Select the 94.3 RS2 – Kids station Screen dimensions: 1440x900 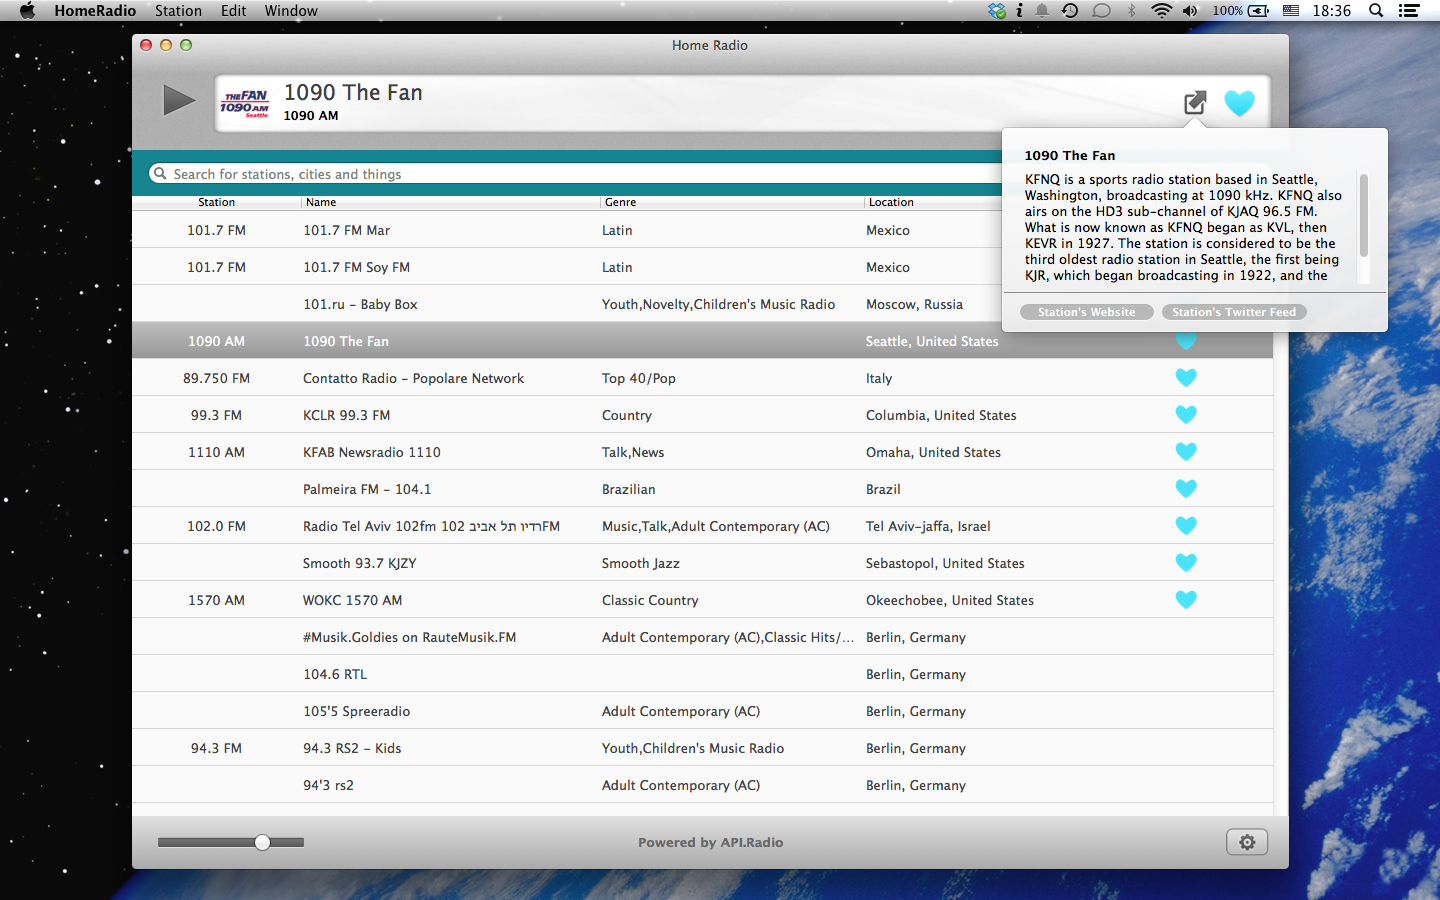click(352, 748)
